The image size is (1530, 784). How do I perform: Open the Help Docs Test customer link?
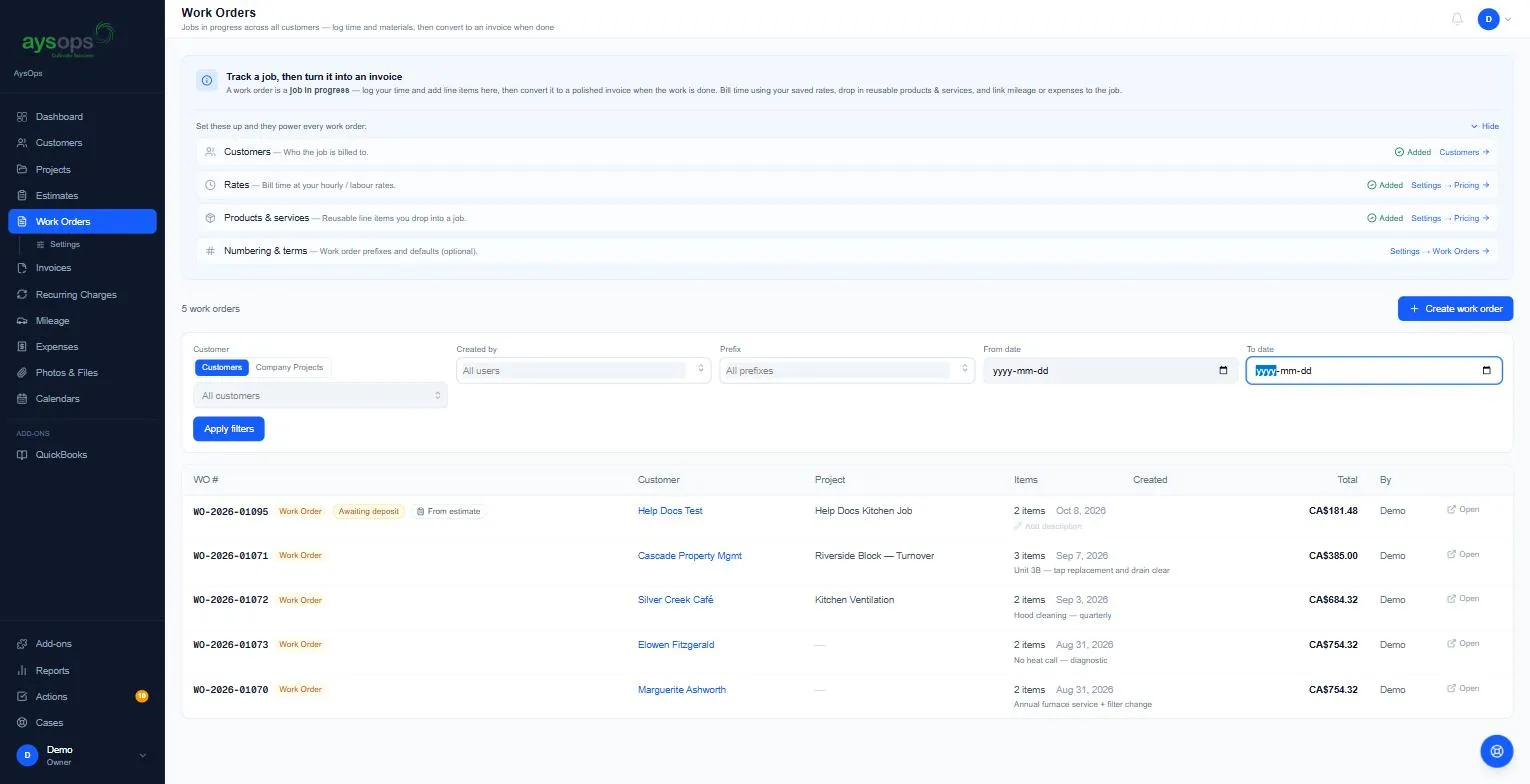tap(670, 511)
